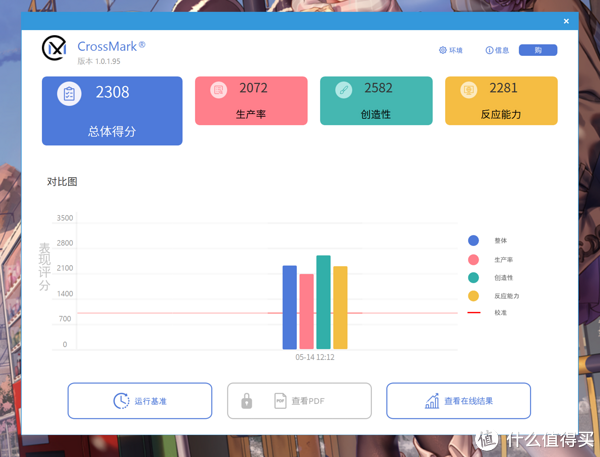Viewport: 600px width, 457px height.
Task: Click the CrossMark logo icon
Action: [54, 48]
